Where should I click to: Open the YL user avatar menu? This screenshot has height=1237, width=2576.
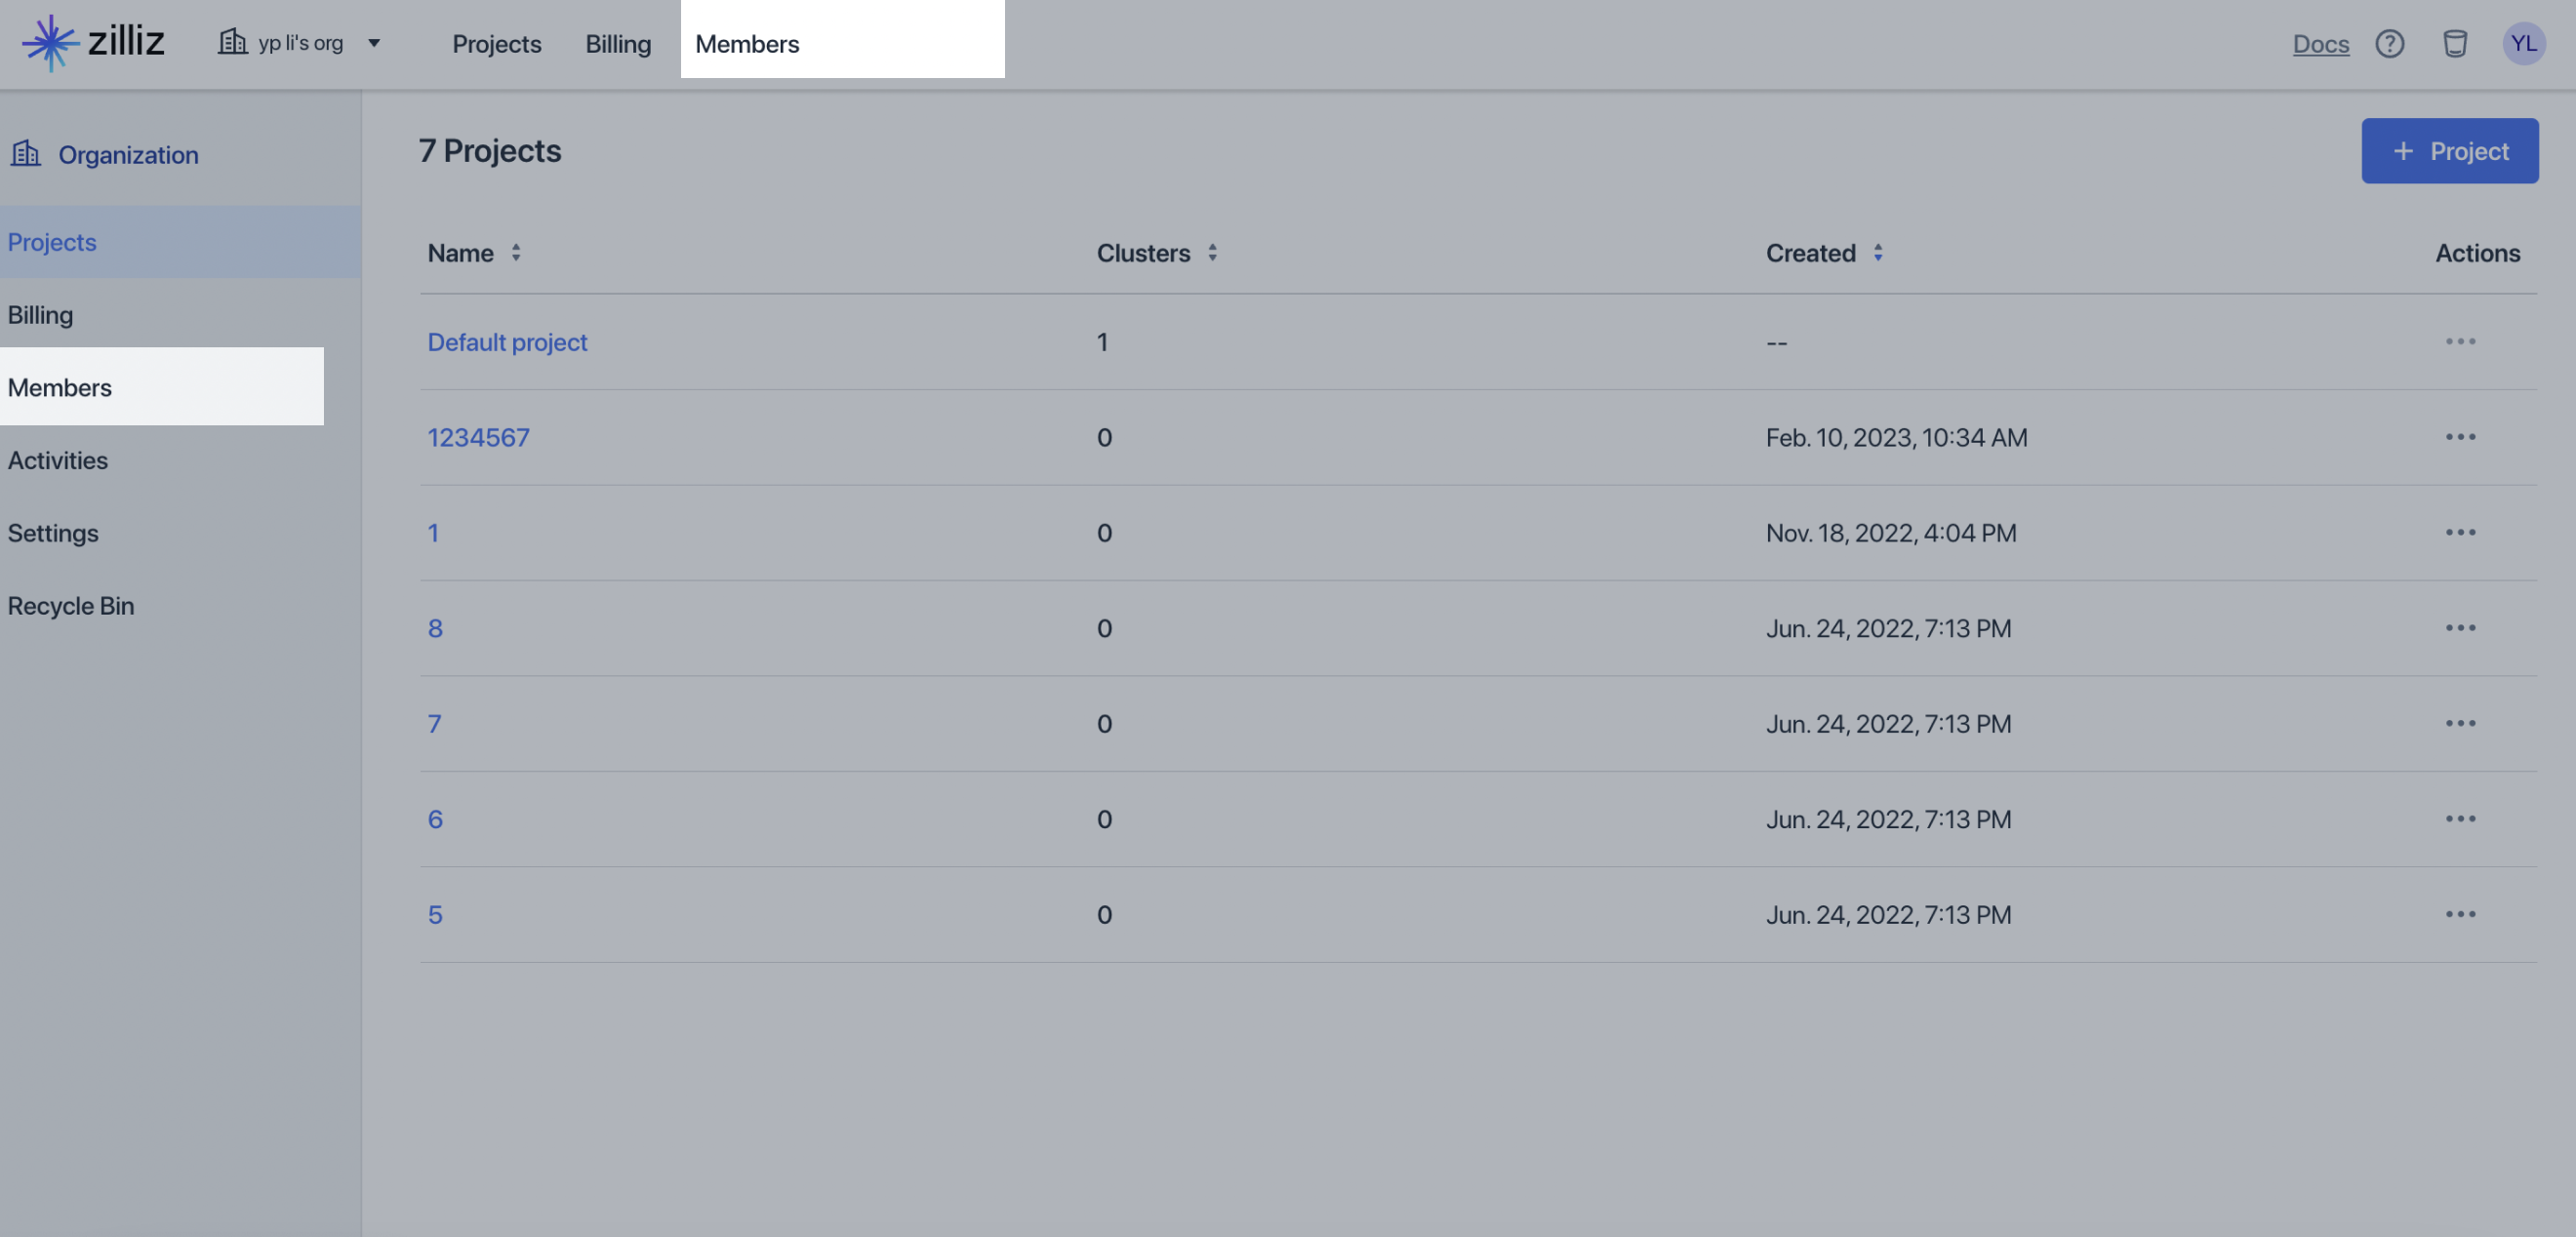coord(2523,43)
